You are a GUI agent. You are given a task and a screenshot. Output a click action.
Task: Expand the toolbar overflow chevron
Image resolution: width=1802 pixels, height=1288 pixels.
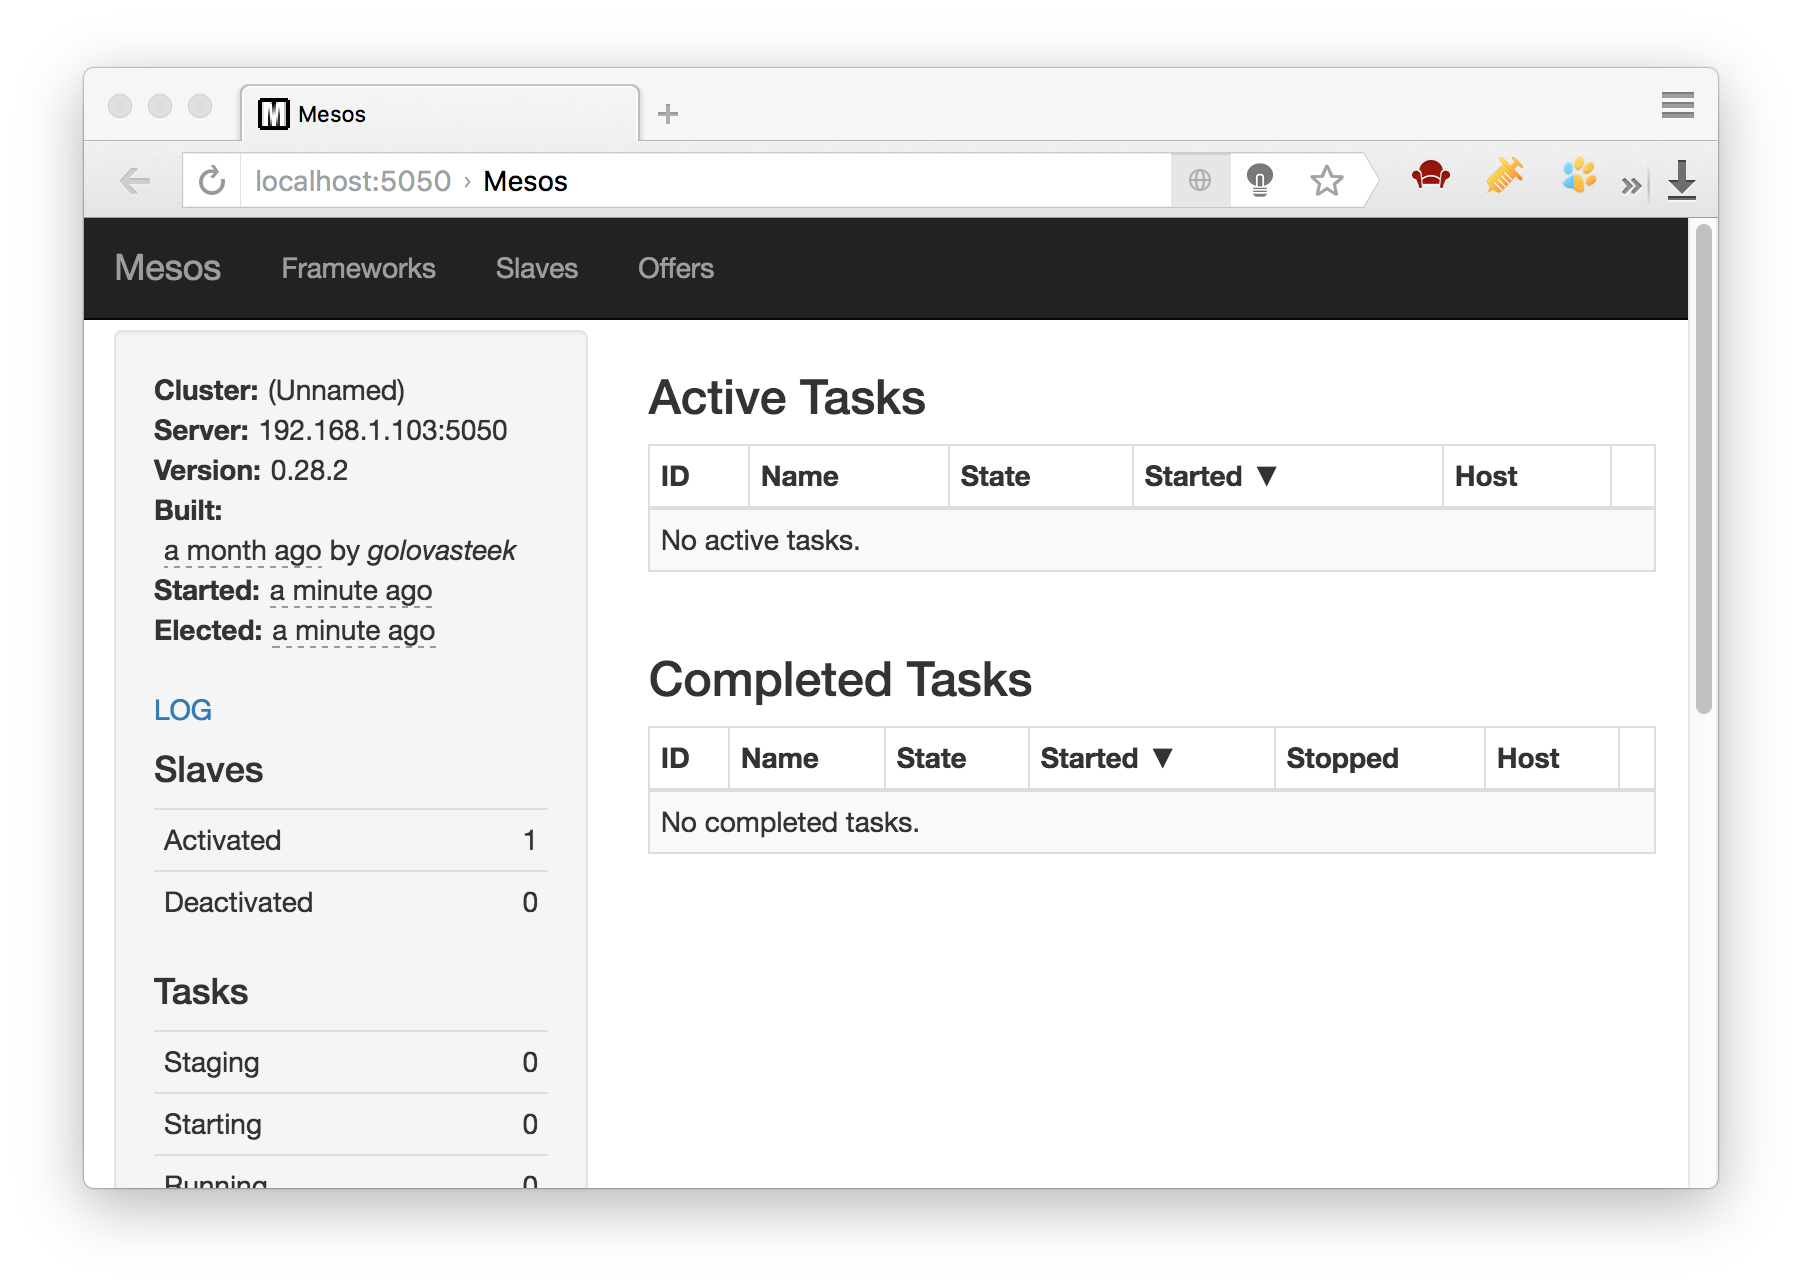click(1631, 185)
